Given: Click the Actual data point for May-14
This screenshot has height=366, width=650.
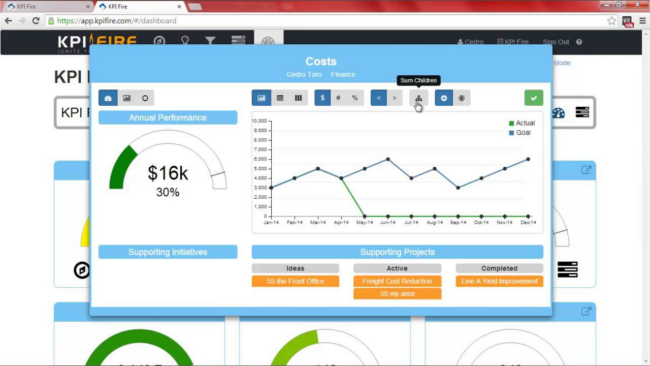Looking at the screenshot, I should [x=365, y=216].
